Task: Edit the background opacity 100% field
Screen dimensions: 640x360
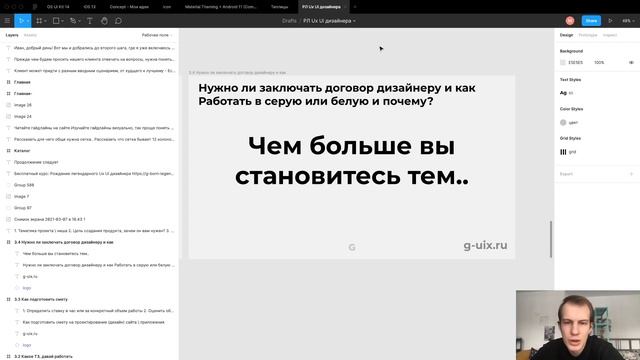Action: [x=599, y=62]
